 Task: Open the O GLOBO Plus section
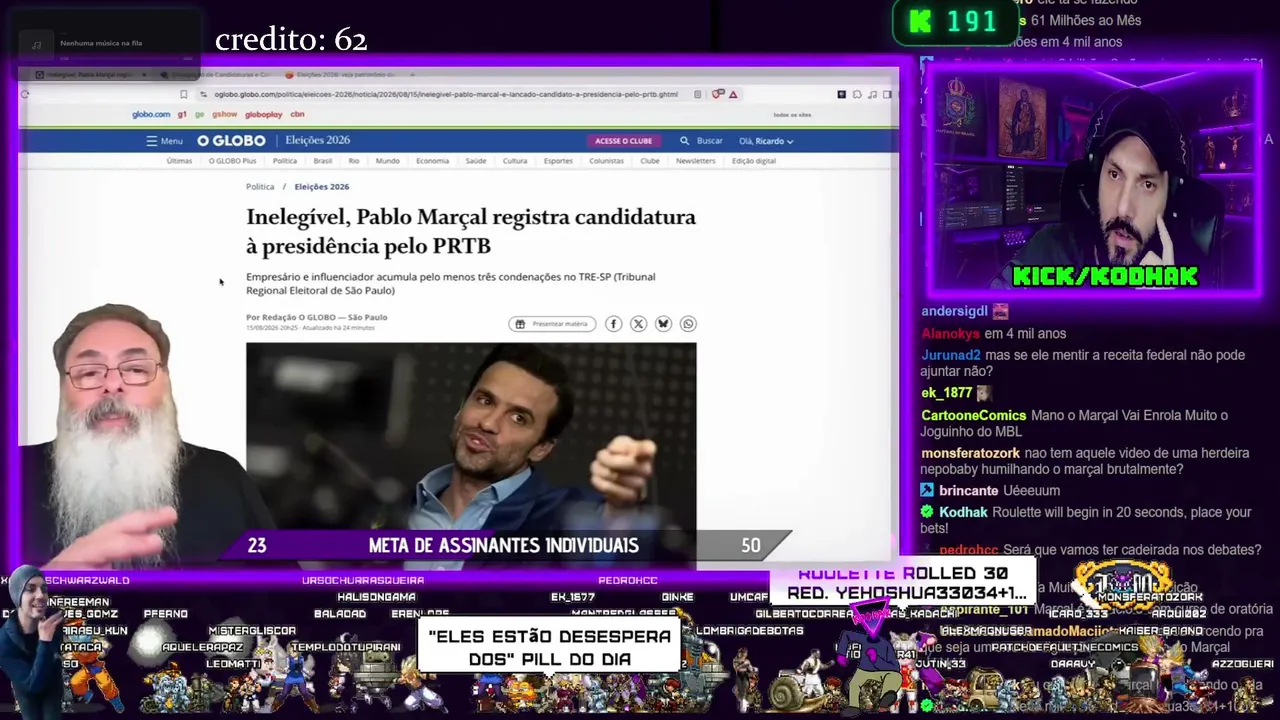coord(232,161)
